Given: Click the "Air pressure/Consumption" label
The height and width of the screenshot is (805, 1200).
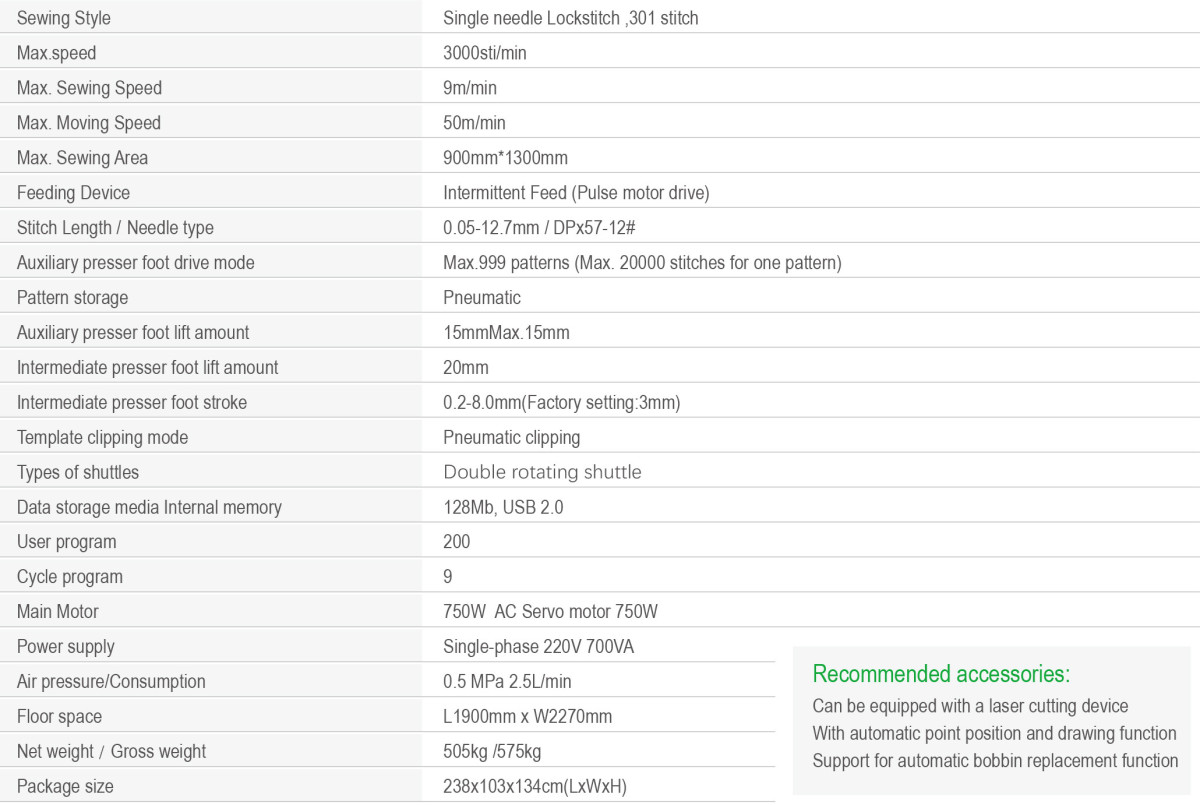Looking at the screenshot, I should point(111,682).
